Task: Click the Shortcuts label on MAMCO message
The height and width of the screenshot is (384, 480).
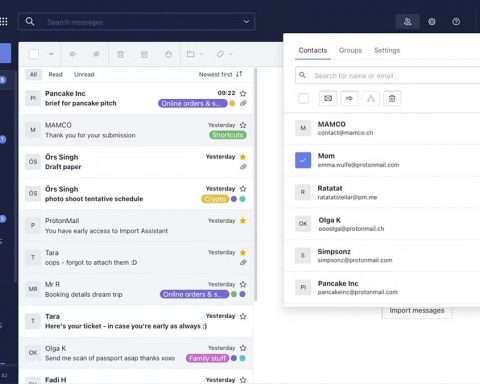Action: point(228,135)
